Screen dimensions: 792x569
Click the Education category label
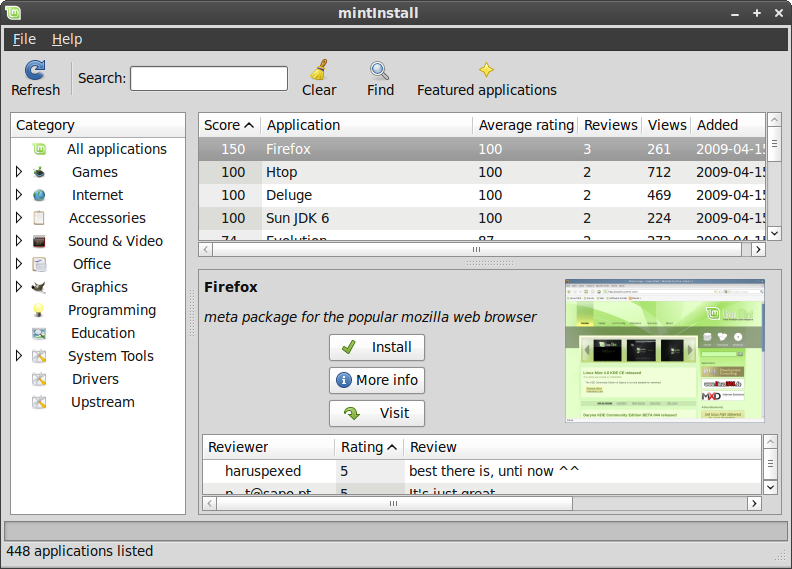click(103, 333)
